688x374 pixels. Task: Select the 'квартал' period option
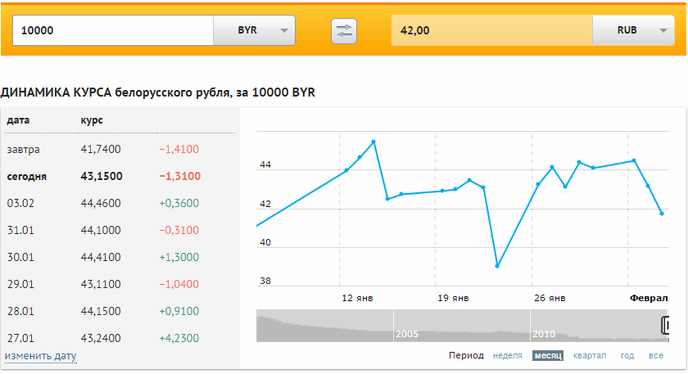(x=589, y=356)
